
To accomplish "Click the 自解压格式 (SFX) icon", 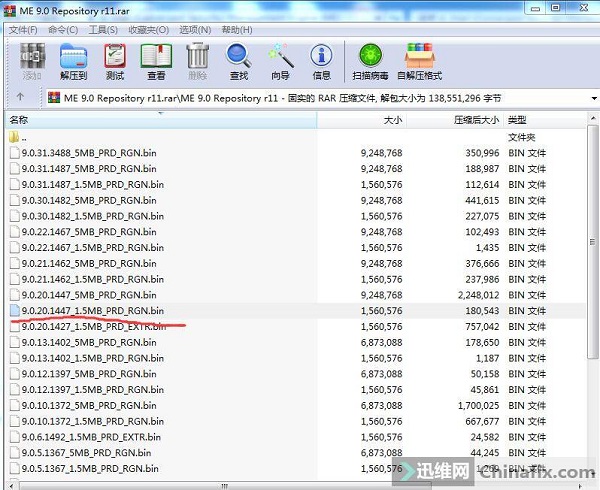I will [421, 60].
